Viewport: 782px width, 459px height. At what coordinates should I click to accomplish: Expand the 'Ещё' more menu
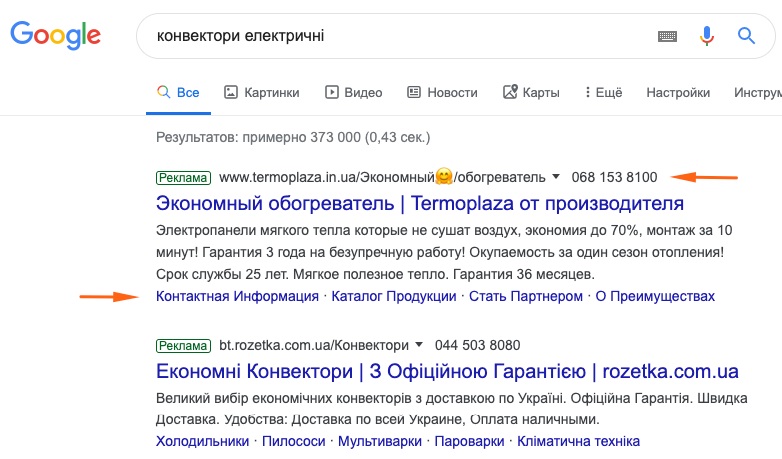point(603,92)
